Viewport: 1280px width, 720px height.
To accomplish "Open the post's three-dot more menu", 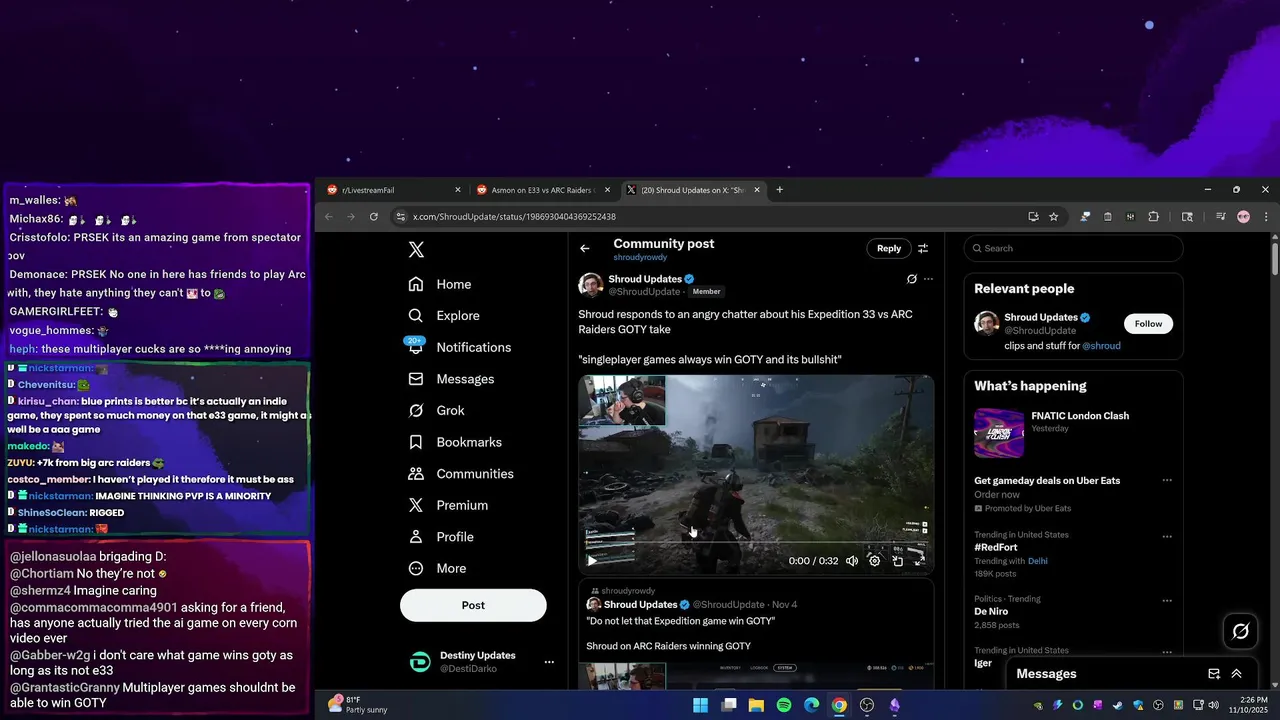I will click(x=928, y=279).
